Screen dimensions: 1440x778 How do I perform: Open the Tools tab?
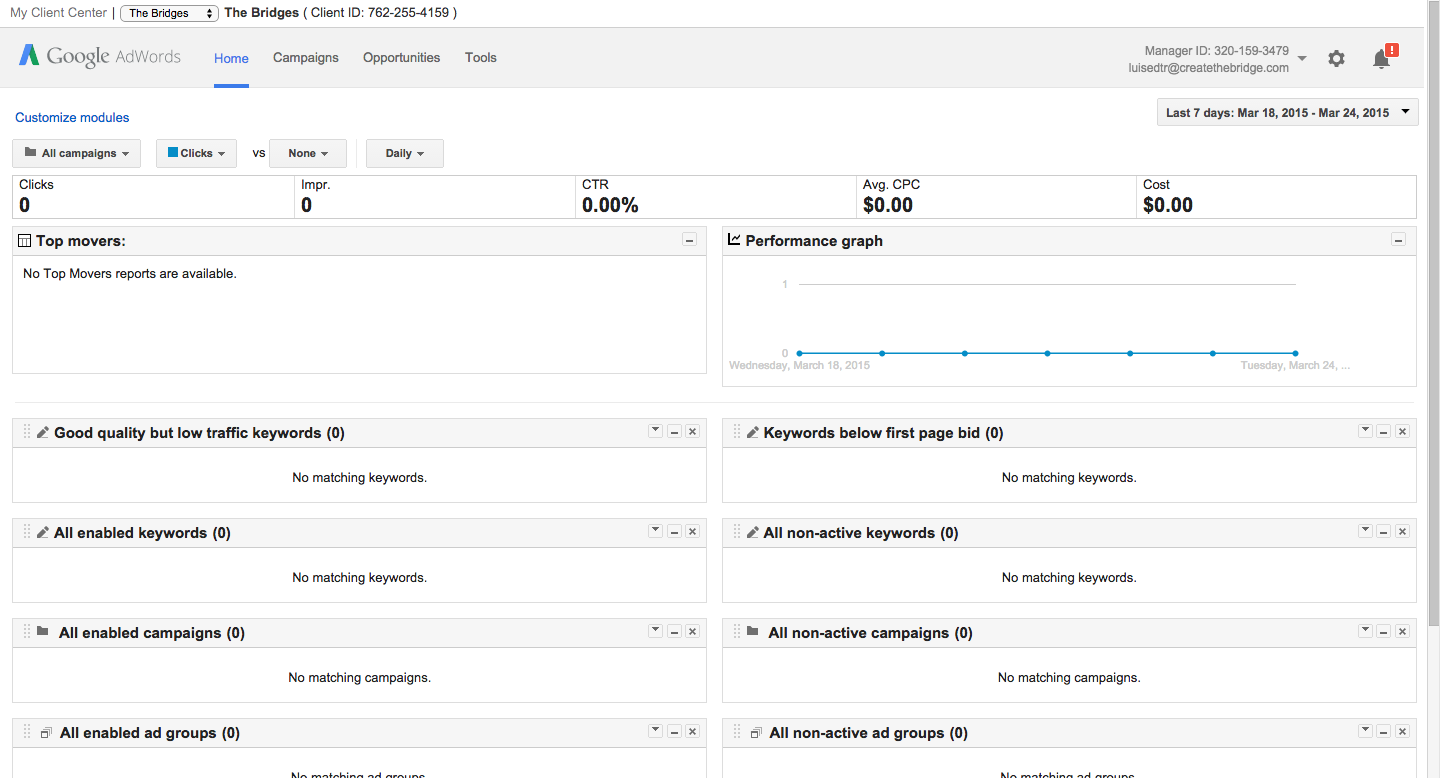point(481,58)
